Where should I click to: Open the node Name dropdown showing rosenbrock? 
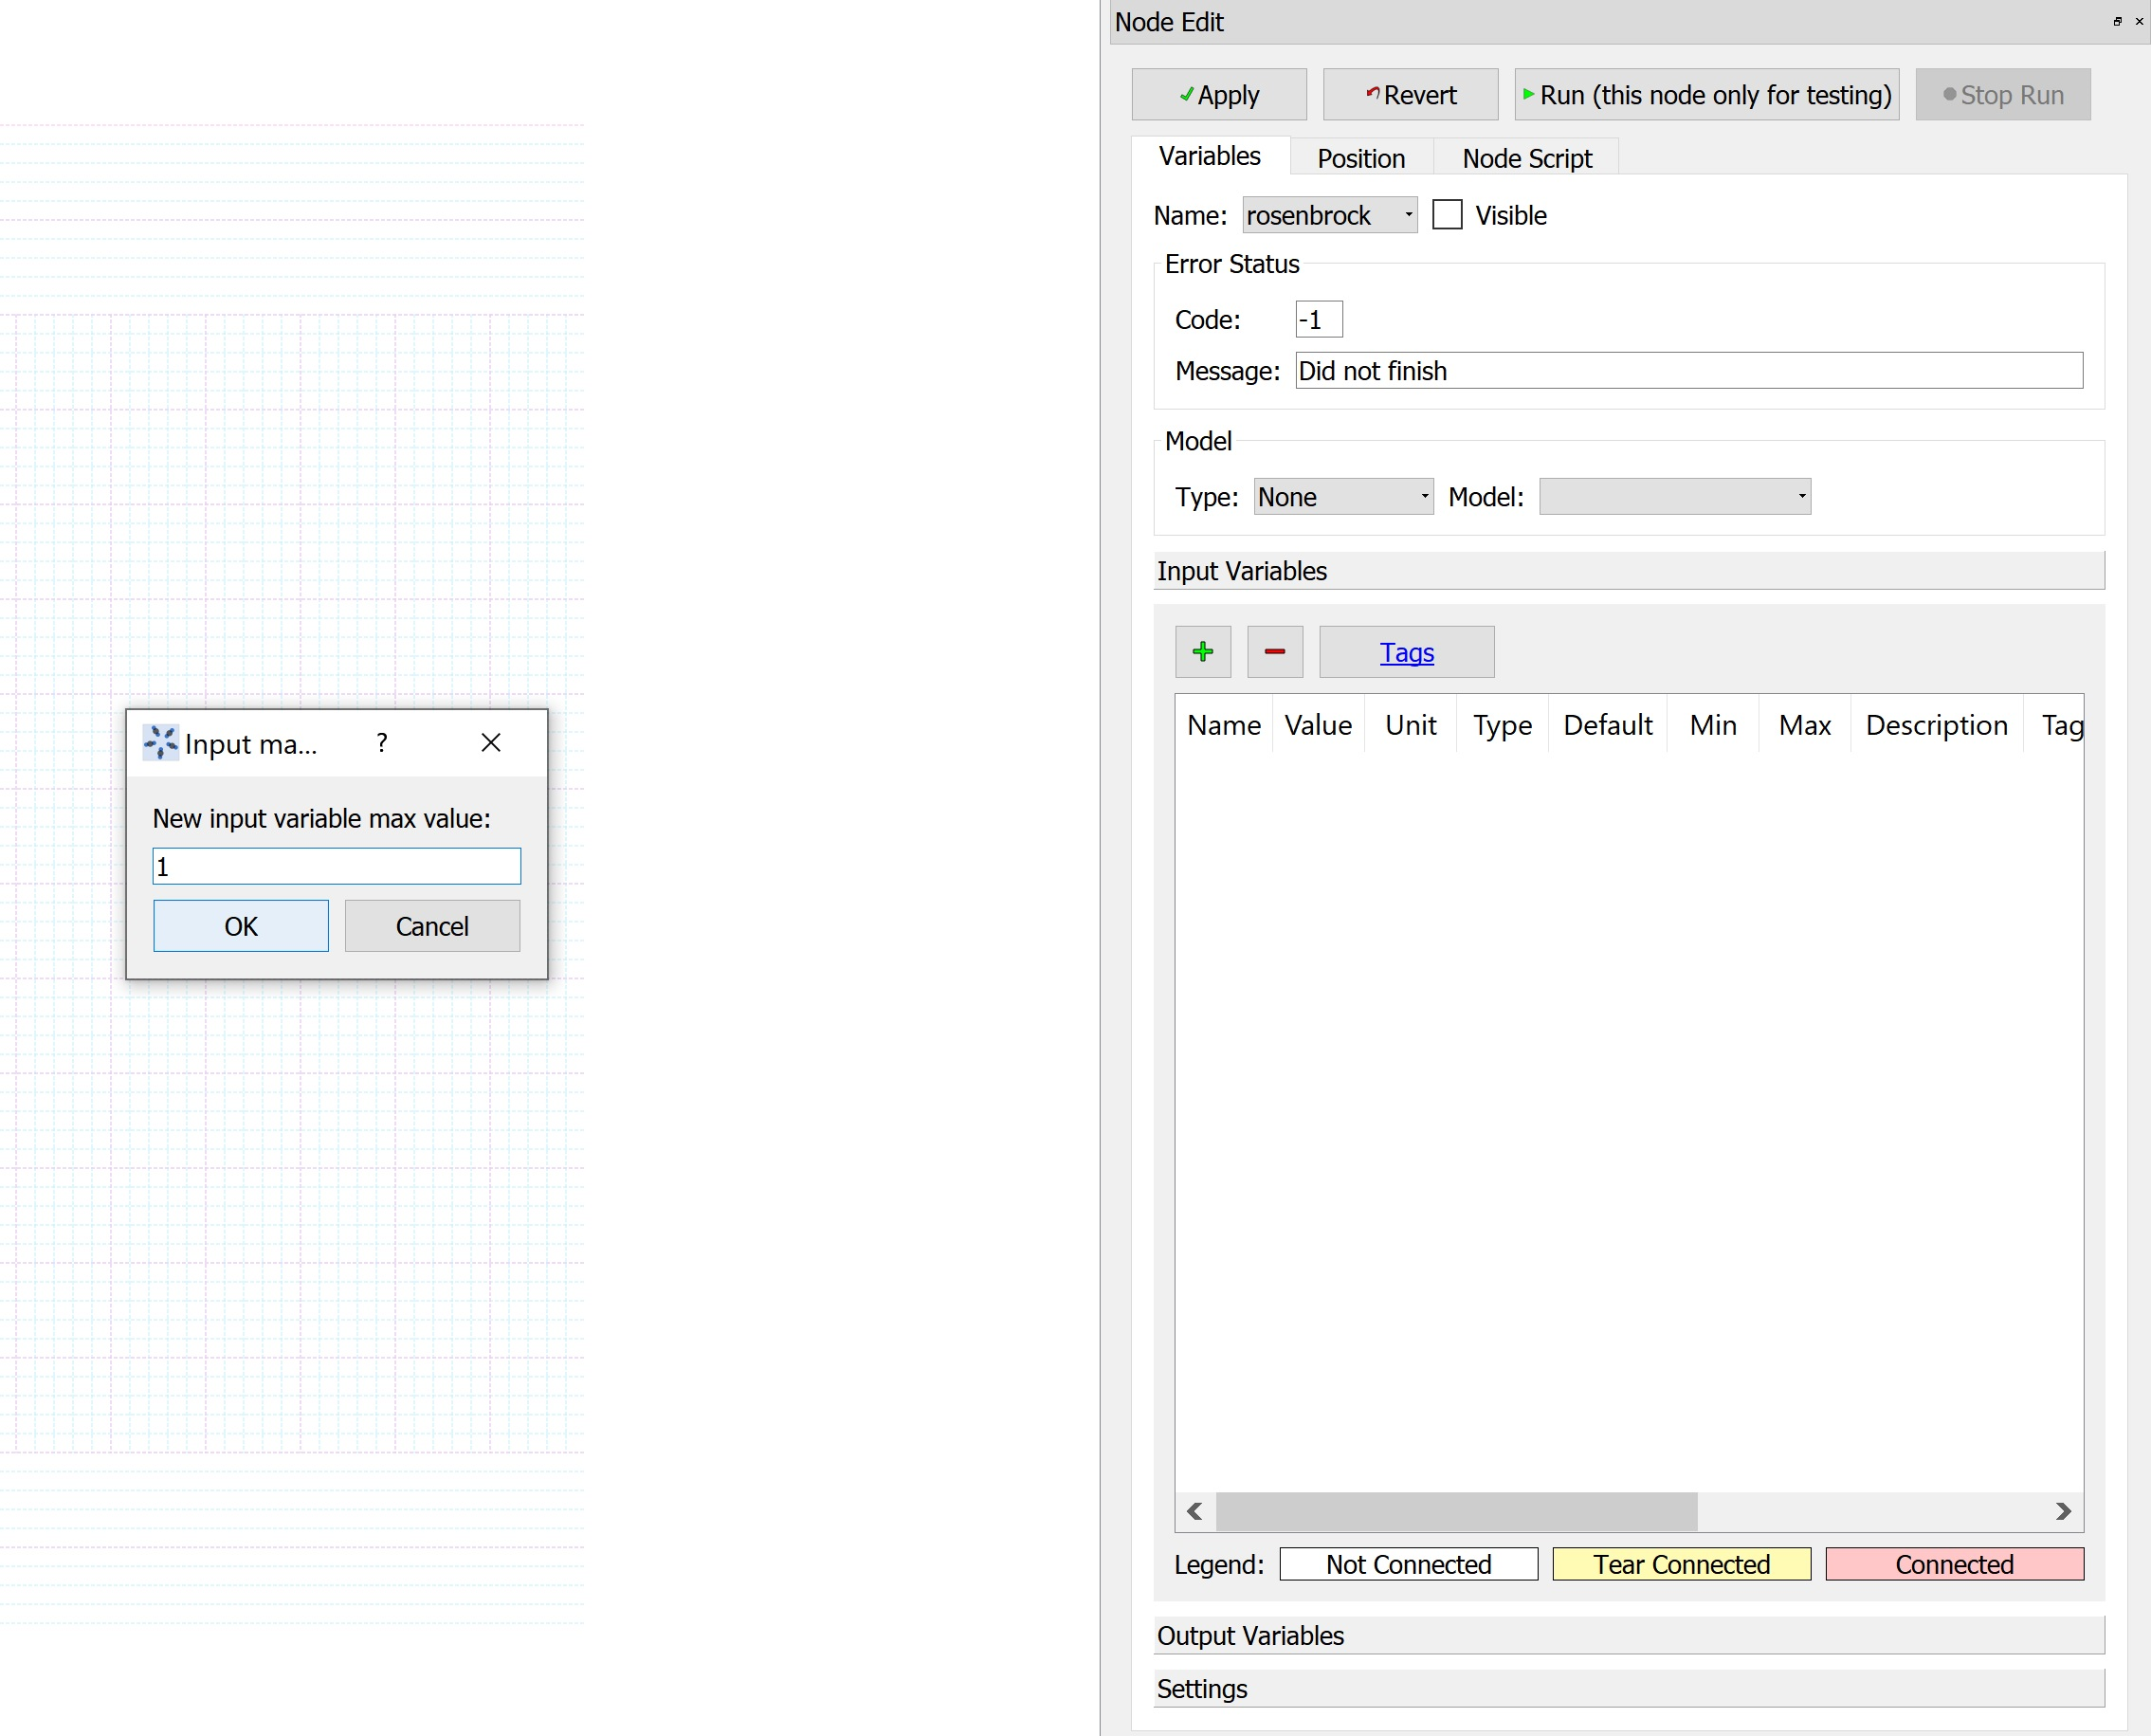point(1330,215)
